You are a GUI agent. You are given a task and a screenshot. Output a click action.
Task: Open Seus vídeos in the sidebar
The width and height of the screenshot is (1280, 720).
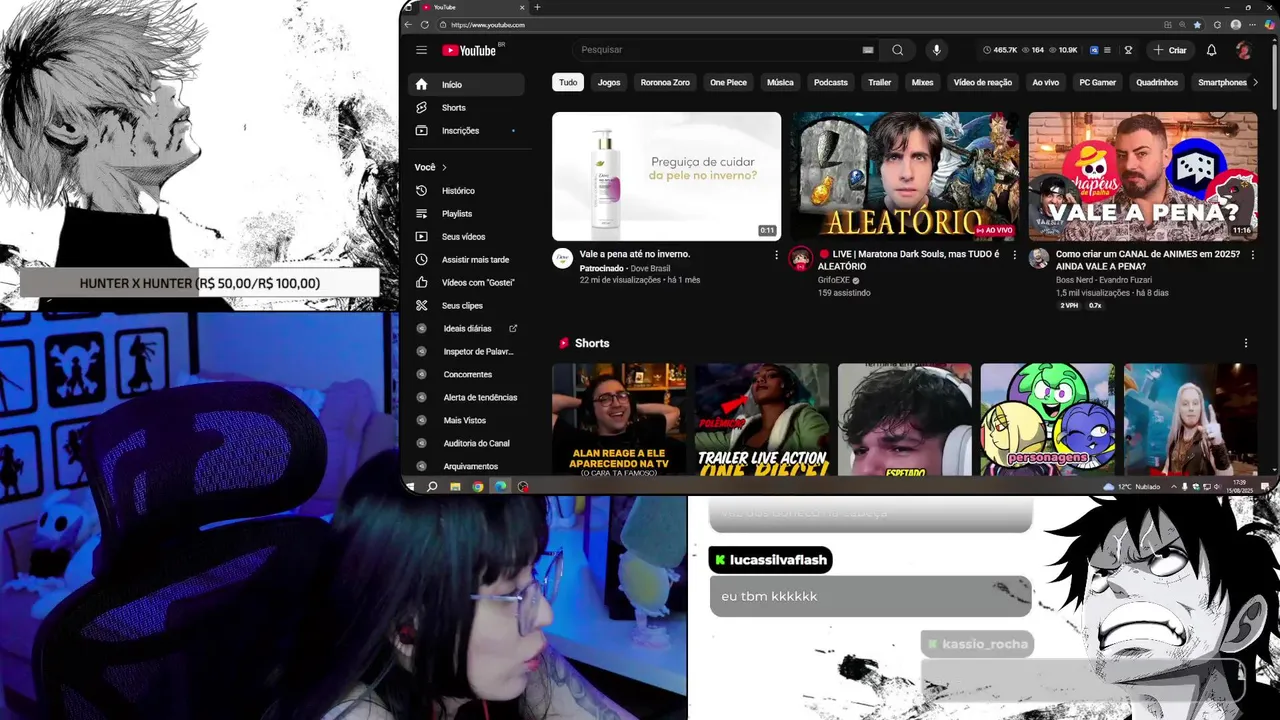(x=467, y=237)
